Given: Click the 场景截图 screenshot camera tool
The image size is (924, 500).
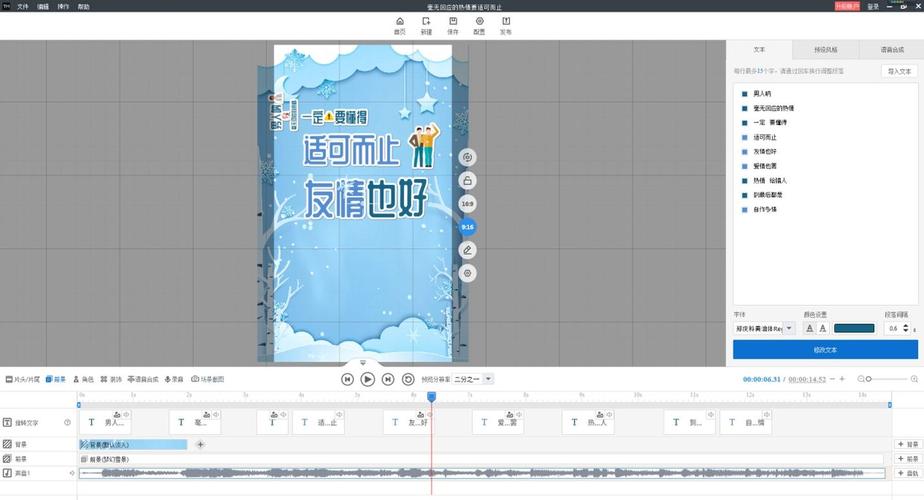Looking at the screenshot, I should [207, 379].
